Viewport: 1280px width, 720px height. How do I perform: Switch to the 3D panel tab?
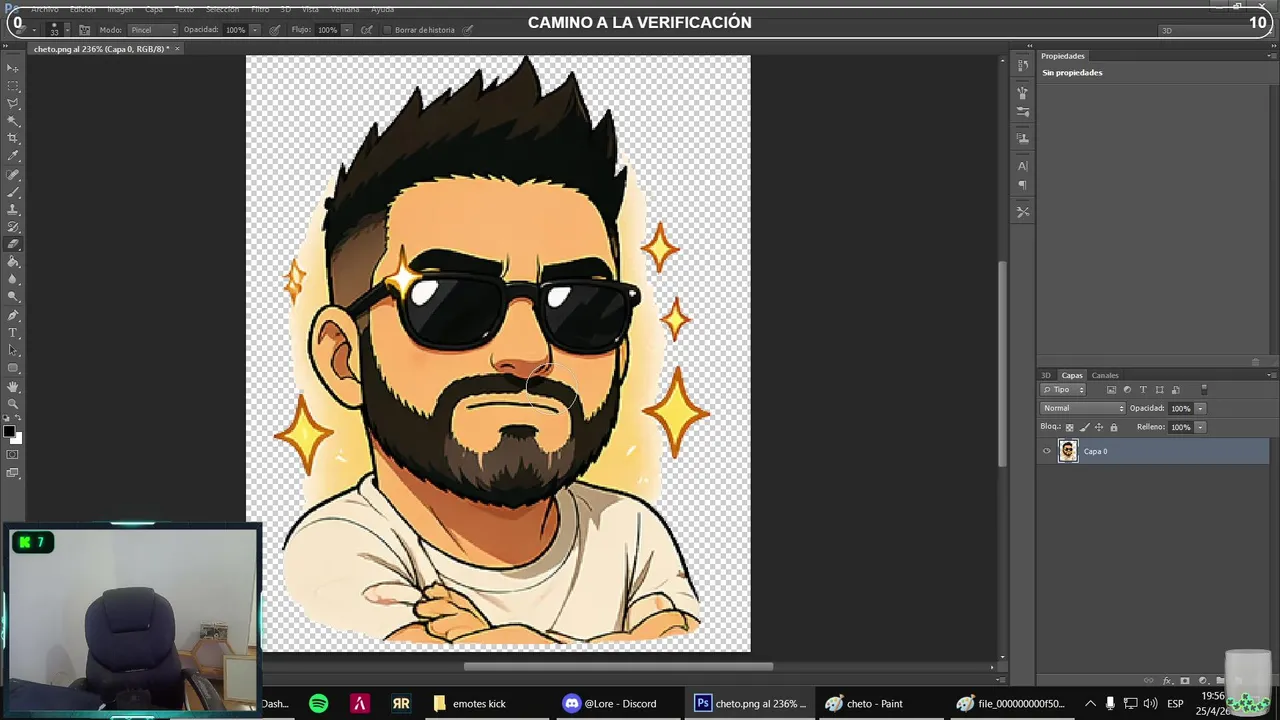click(1046, 376)
